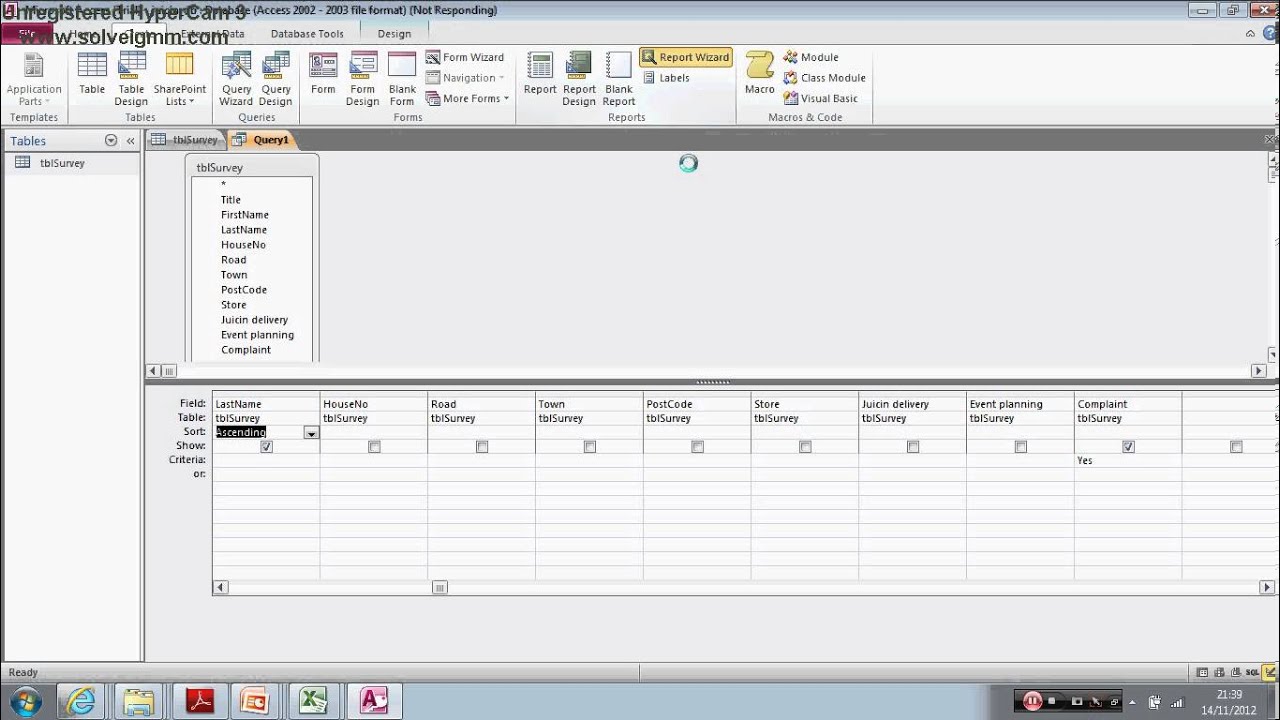The height and width of the screenshot is (720, 1280).
Task: Open Windows Start menu
Action: pyautogui.click(x=25, y=701)
